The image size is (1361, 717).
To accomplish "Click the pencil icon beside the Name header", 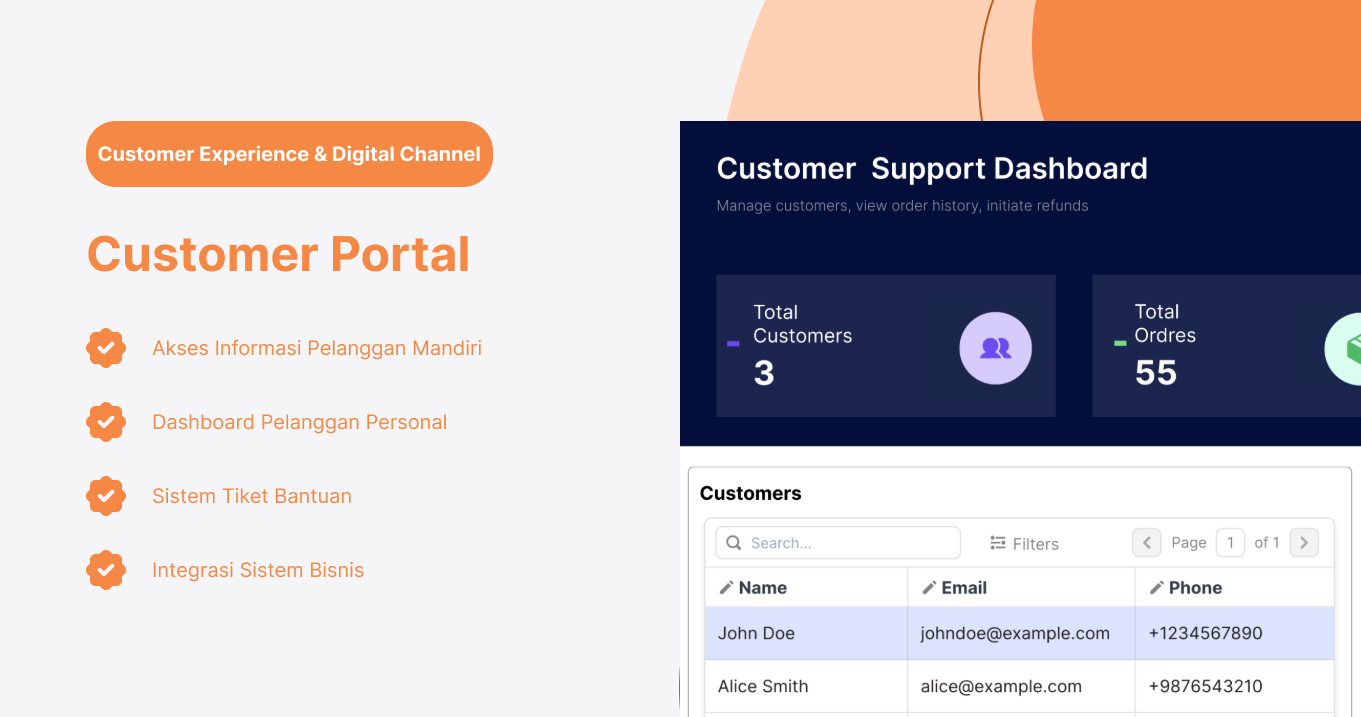I will pos(727,587).
